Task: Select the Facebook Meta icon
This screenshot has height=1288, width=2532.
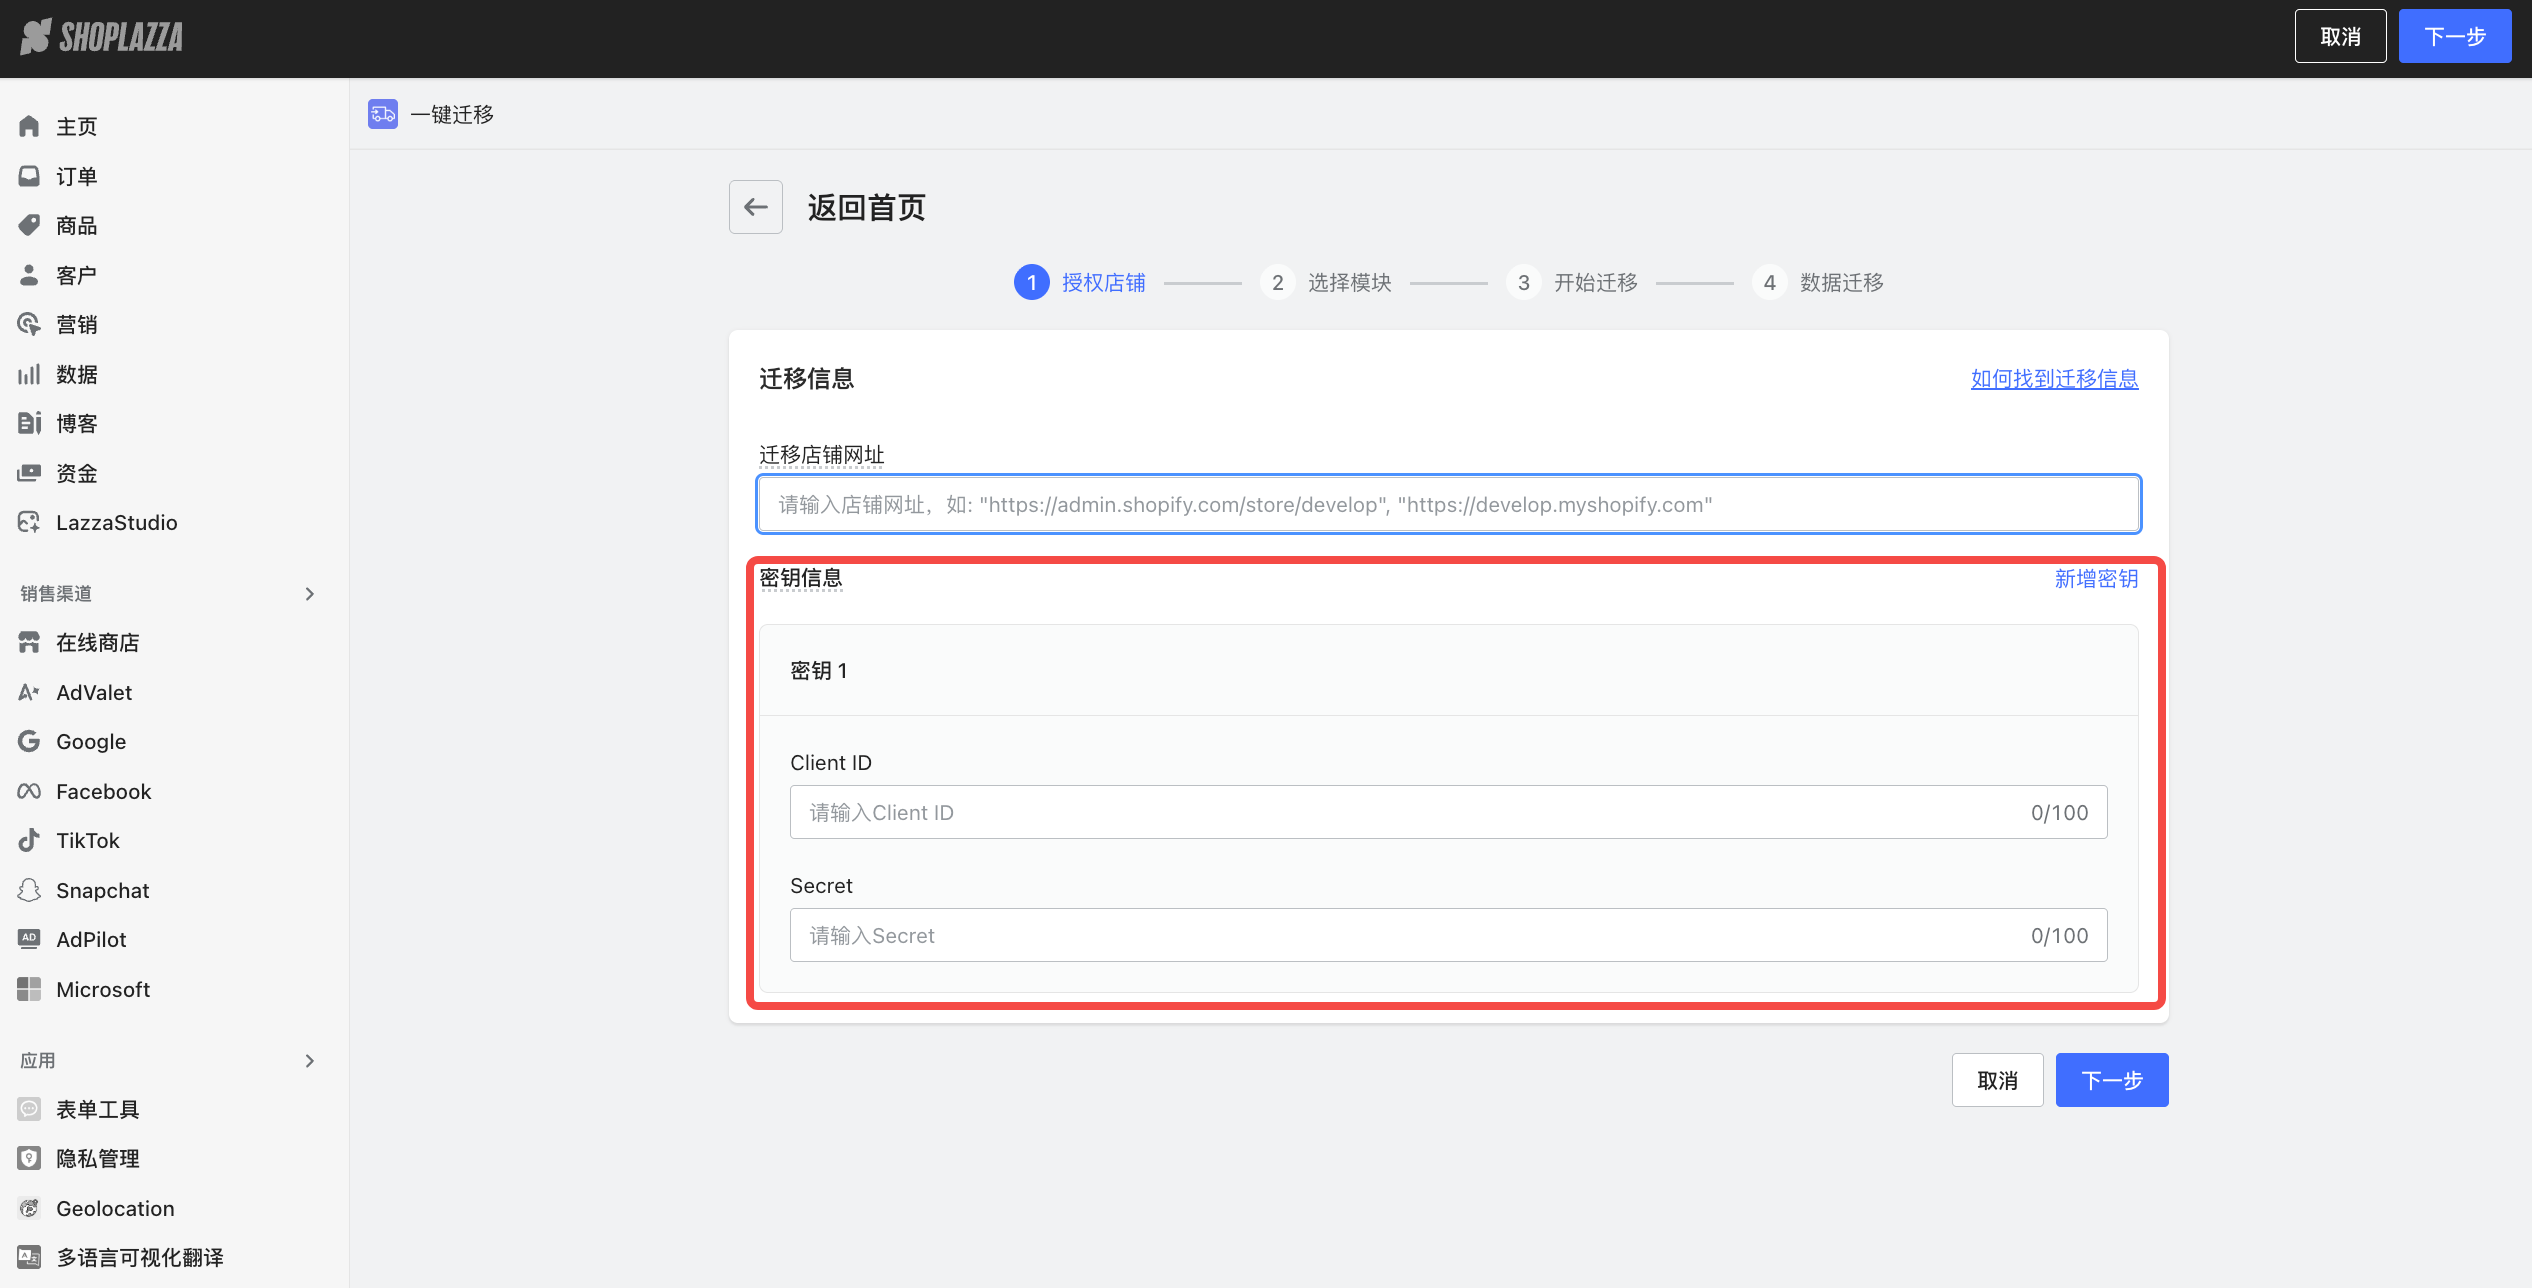Action: point(29,791)
